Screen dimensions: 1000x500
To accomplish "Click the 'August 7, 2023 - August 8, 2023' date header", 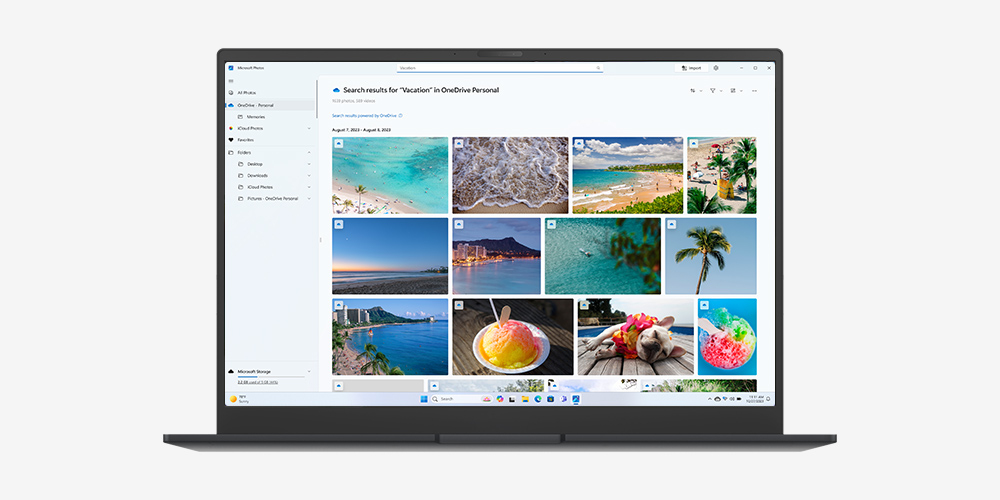I will (x=361, y=129).
